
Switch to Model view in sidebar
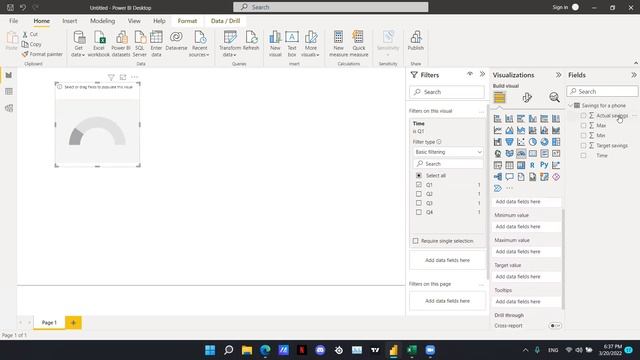[x=9, y=108]
